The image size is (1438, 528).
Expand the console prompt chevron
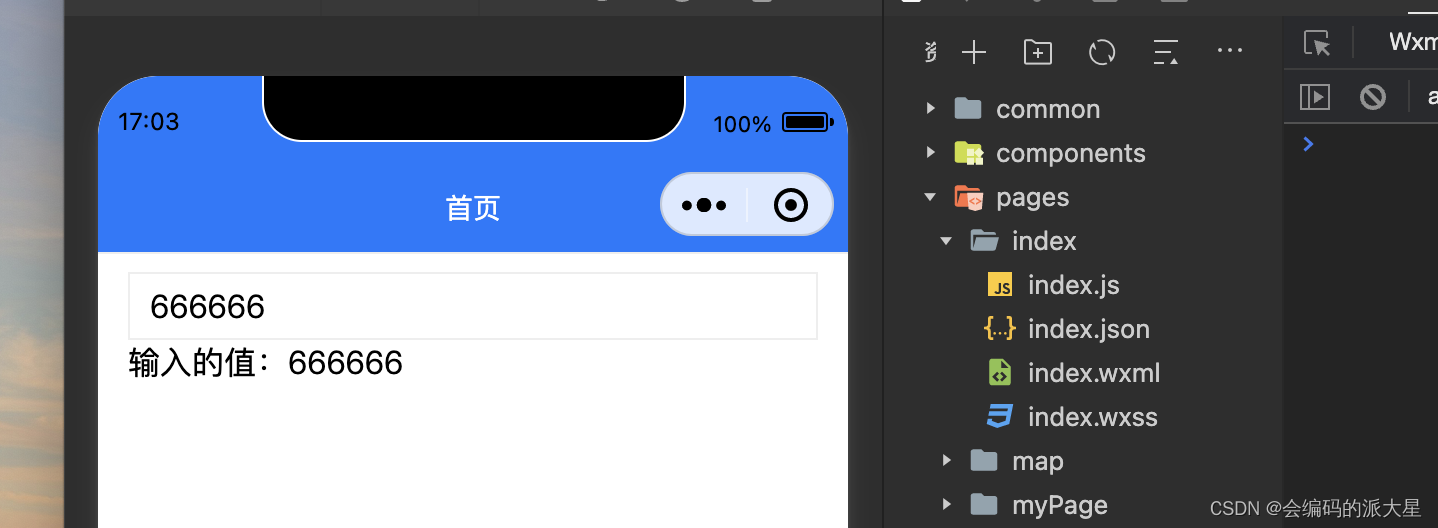(x=1308, y=144)
